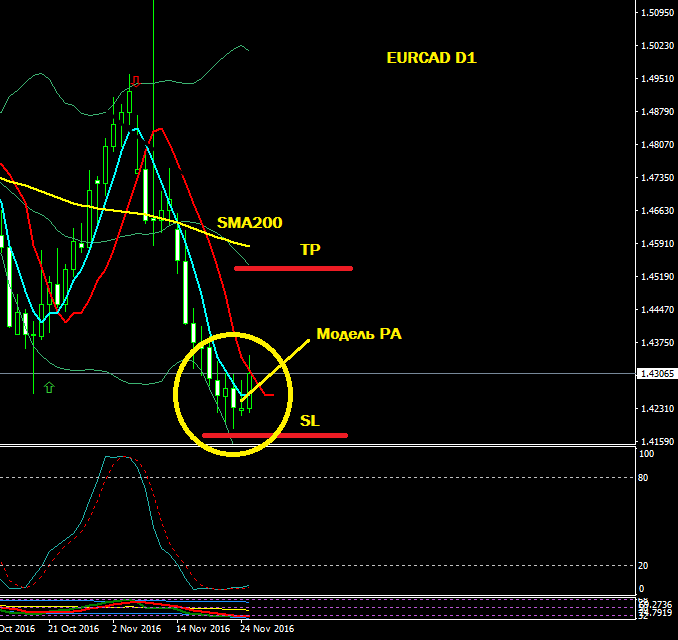
Task: Select the SL text label
Action: (310, 421)
